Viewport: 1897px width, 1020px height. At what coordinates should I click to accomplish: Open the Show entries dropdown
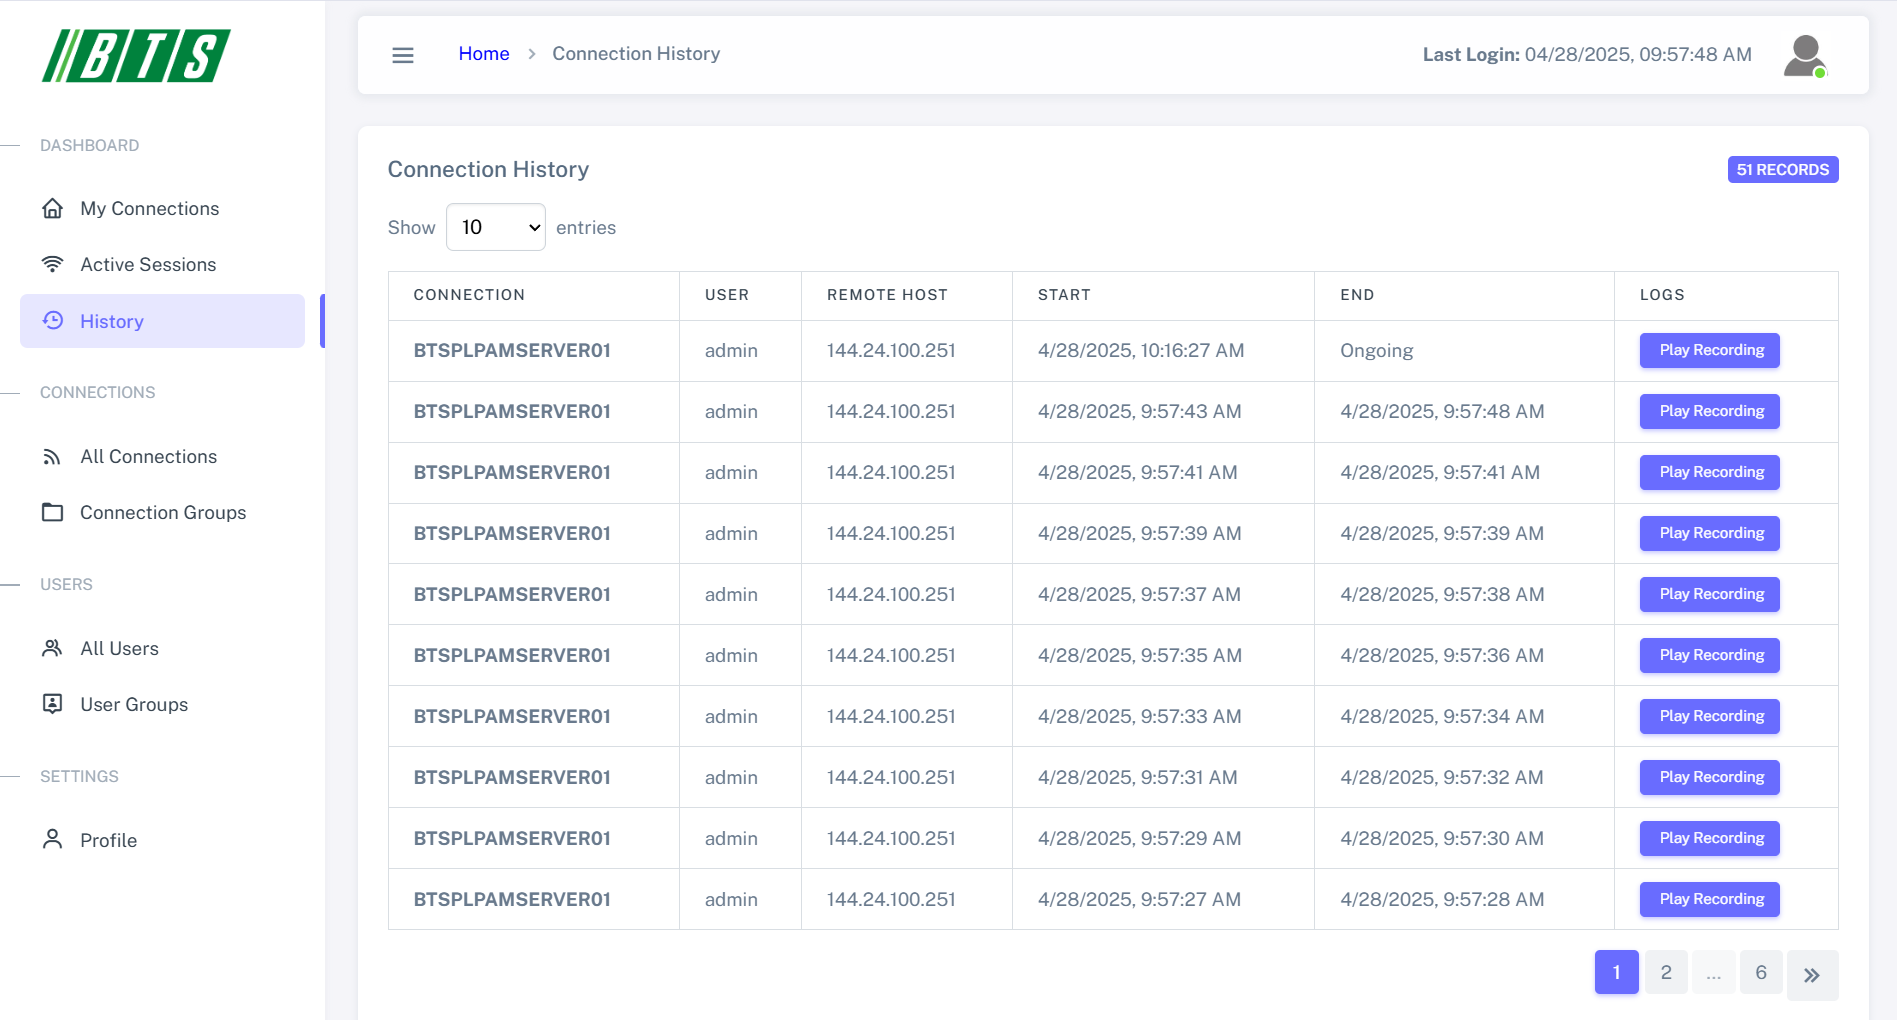click(495, 227)
